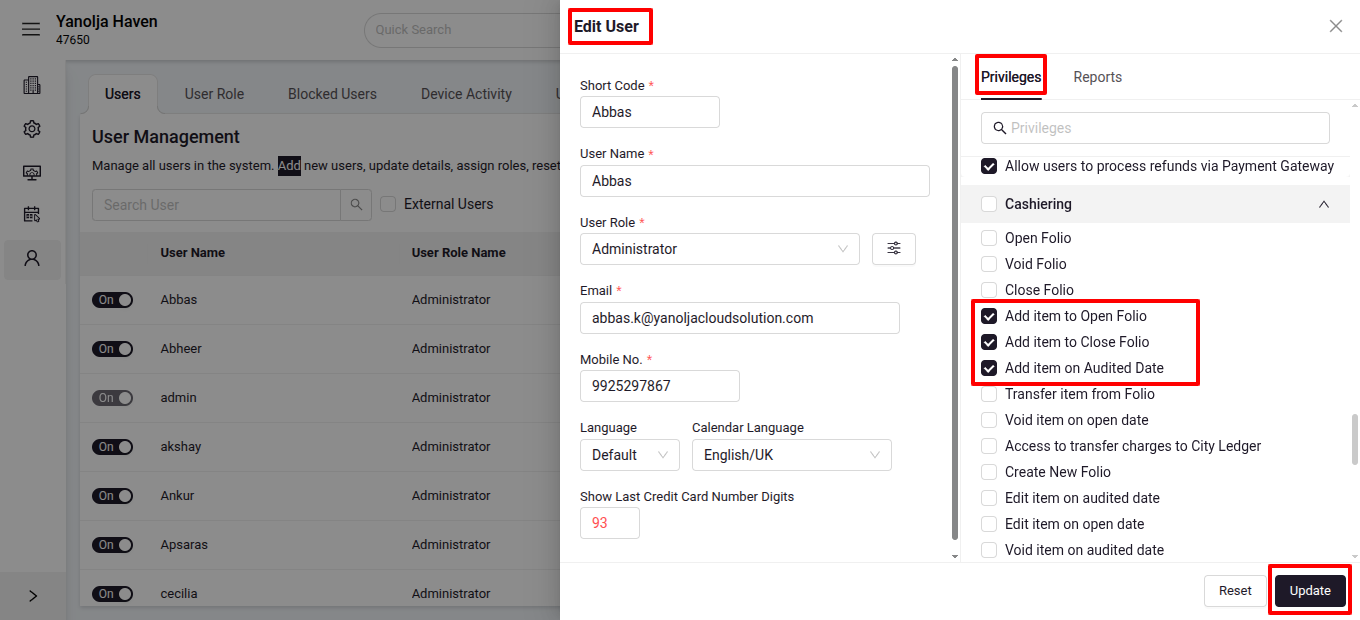Click the search magnifier beside Search User

tap(356, 205)
